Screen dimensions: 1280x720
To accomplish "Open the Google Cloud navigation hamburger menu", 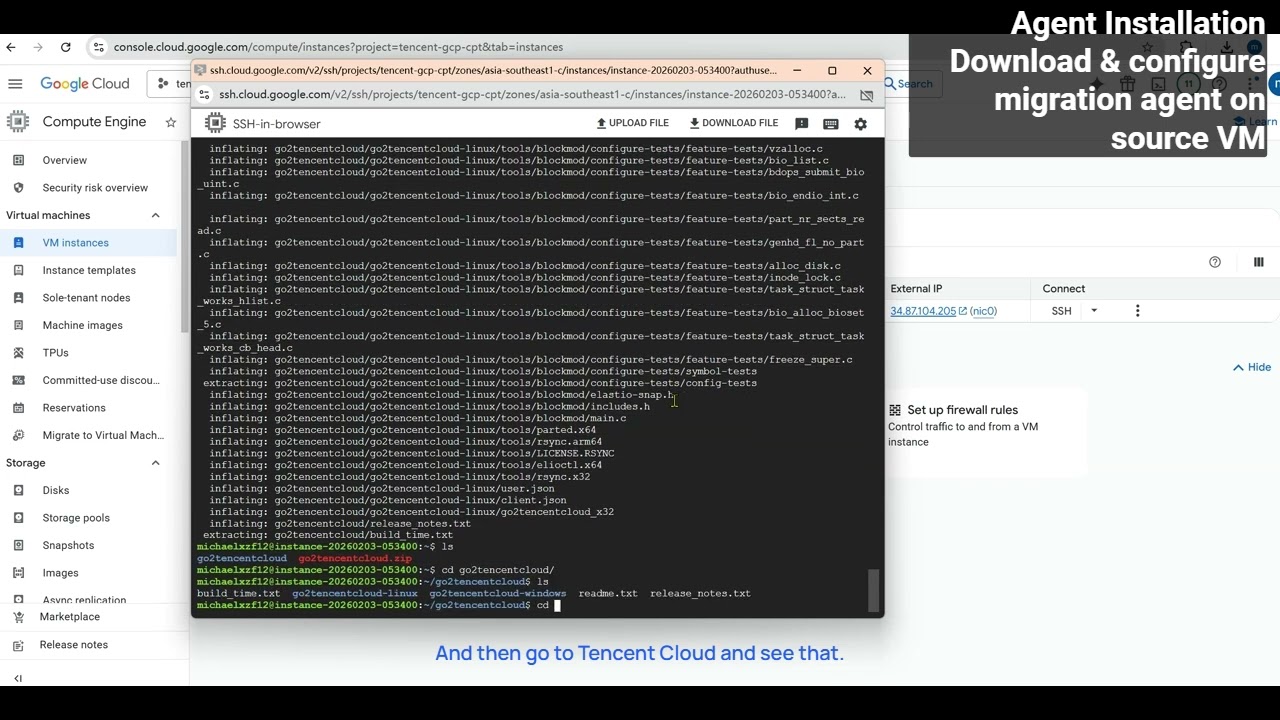I will 15,84.
